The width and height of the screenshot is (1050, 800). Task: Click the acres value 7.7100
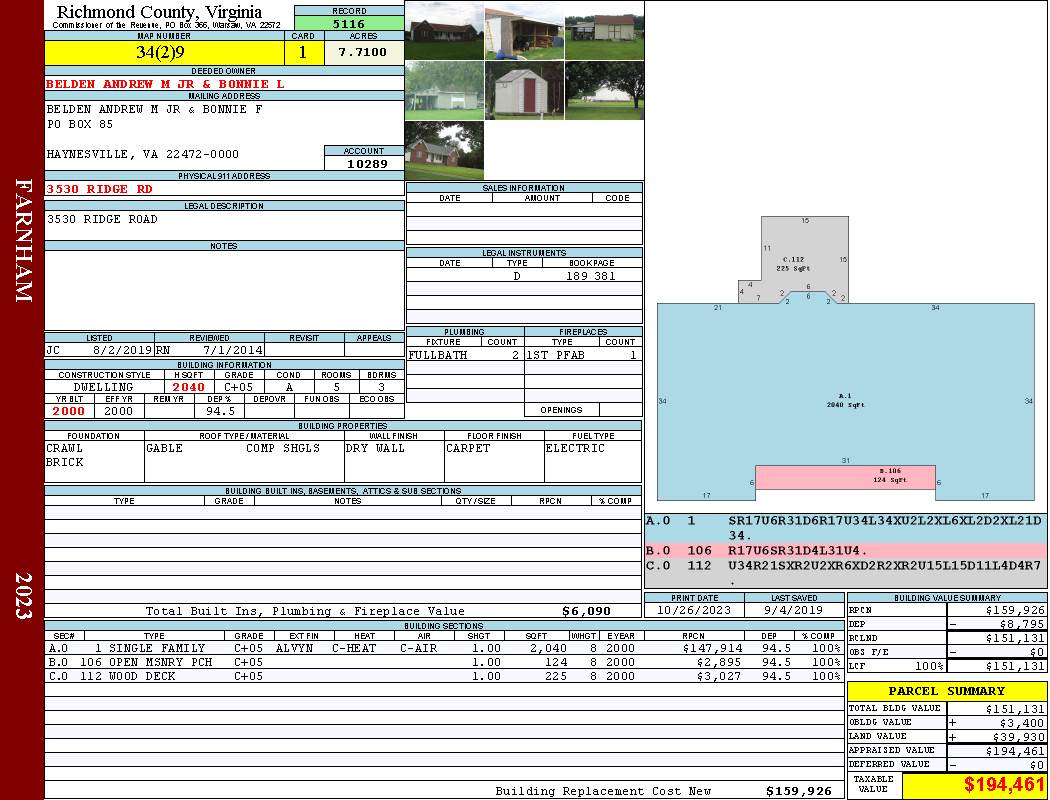click(362, 53)
